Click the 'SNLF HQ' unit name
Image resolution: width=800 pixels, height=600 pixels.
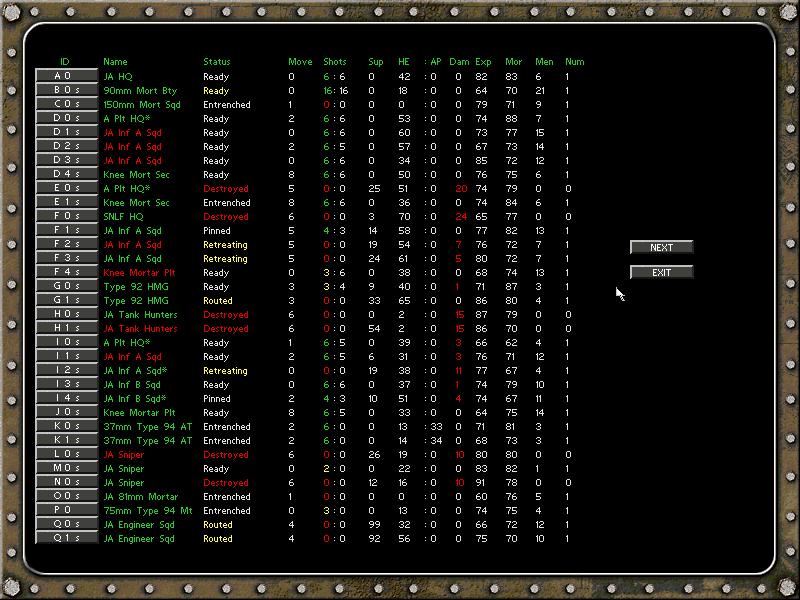[x=123, y=217]
